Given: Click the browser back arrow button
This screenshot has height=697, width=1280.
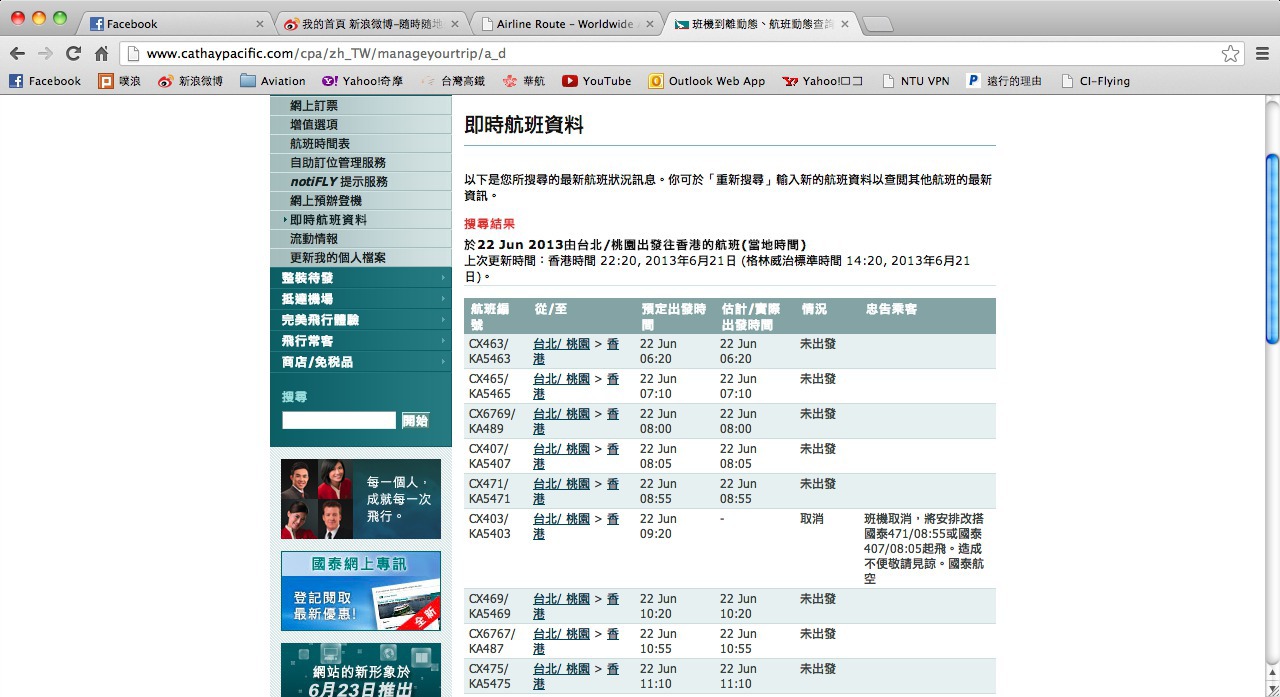Looking at the screenshot, I should click(18, 54).
